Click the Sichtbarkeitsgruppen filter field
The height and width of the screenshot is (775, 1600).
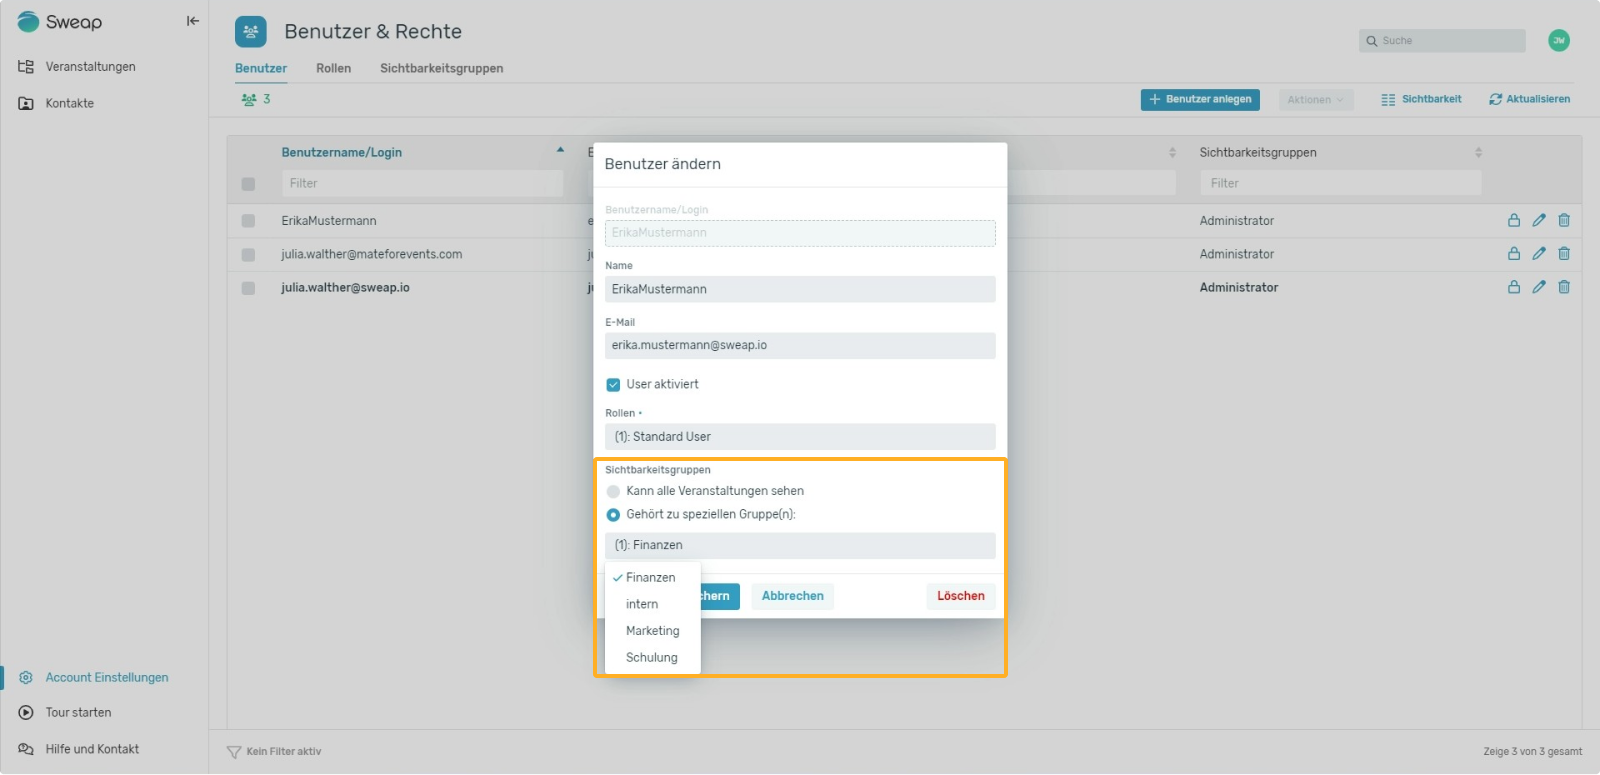[1341, 184]
